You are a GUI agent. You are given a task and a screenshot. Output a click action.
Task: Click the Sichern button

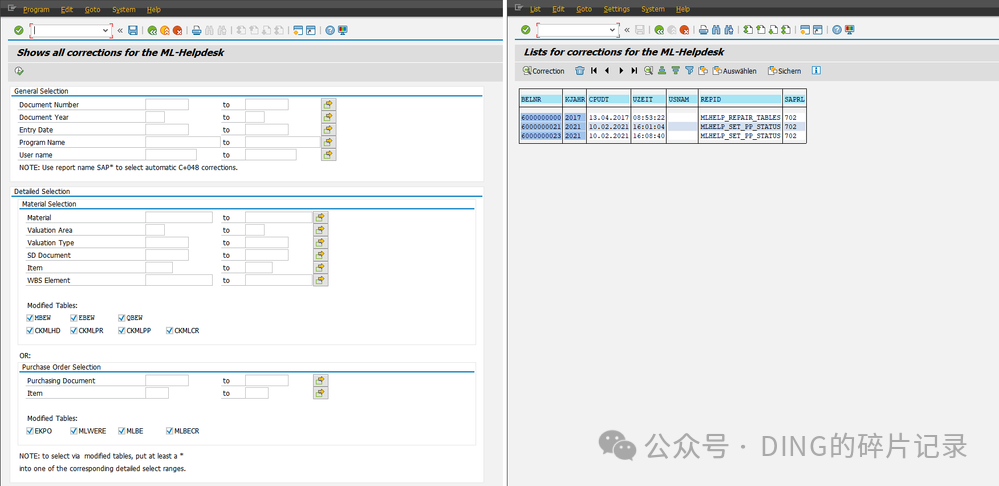[784, 71]
